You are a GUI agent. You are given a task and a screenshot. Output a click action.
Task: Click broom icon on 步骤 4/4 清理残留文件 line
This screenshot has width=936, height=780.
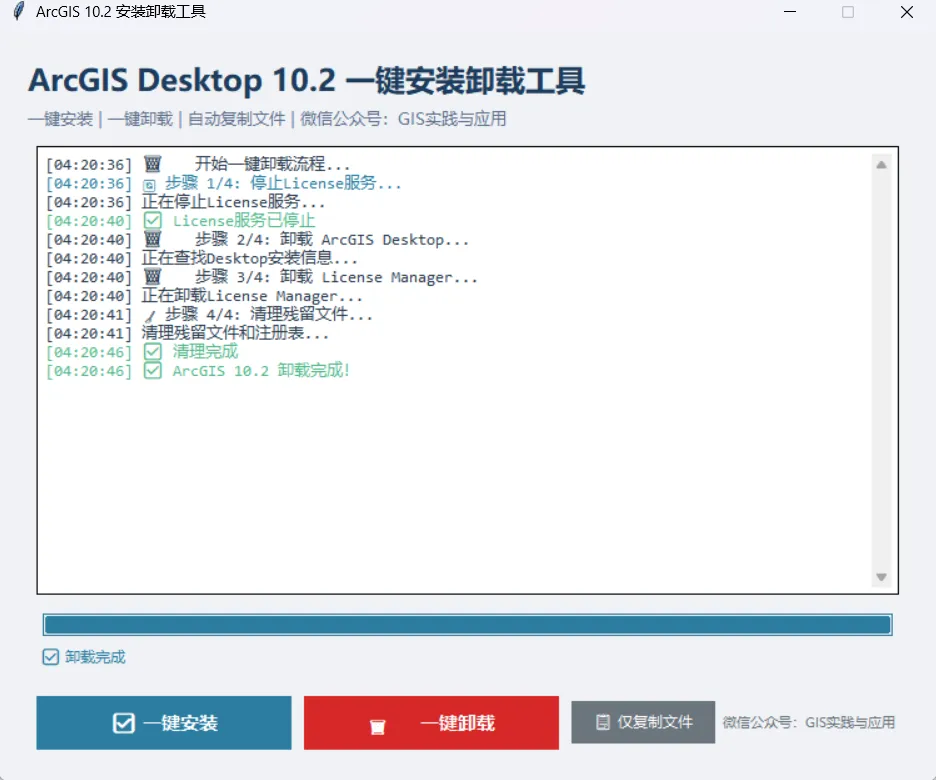pos(150,316)
